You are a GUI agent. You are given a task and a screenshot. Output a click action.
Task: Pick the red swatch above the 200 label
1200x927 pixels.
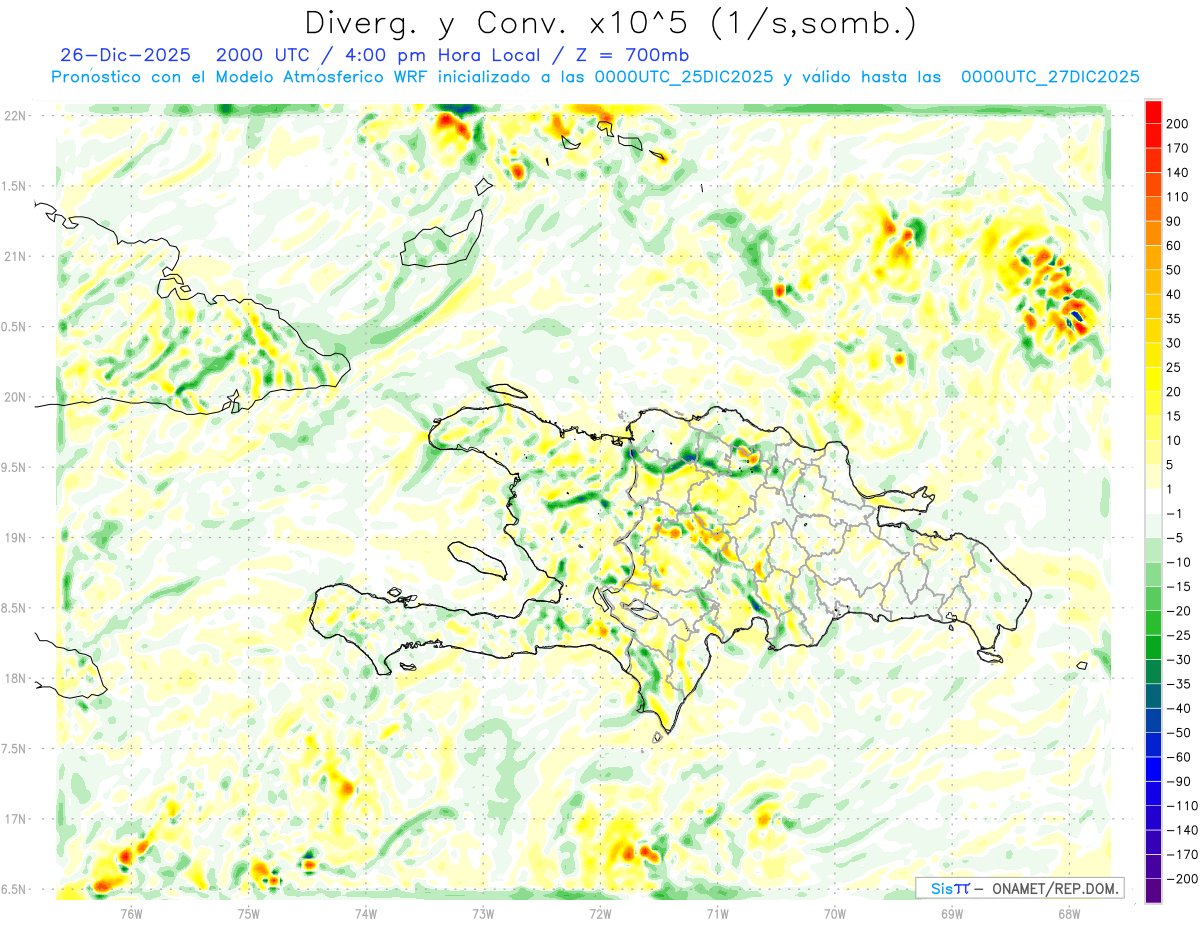(1153, 111)
